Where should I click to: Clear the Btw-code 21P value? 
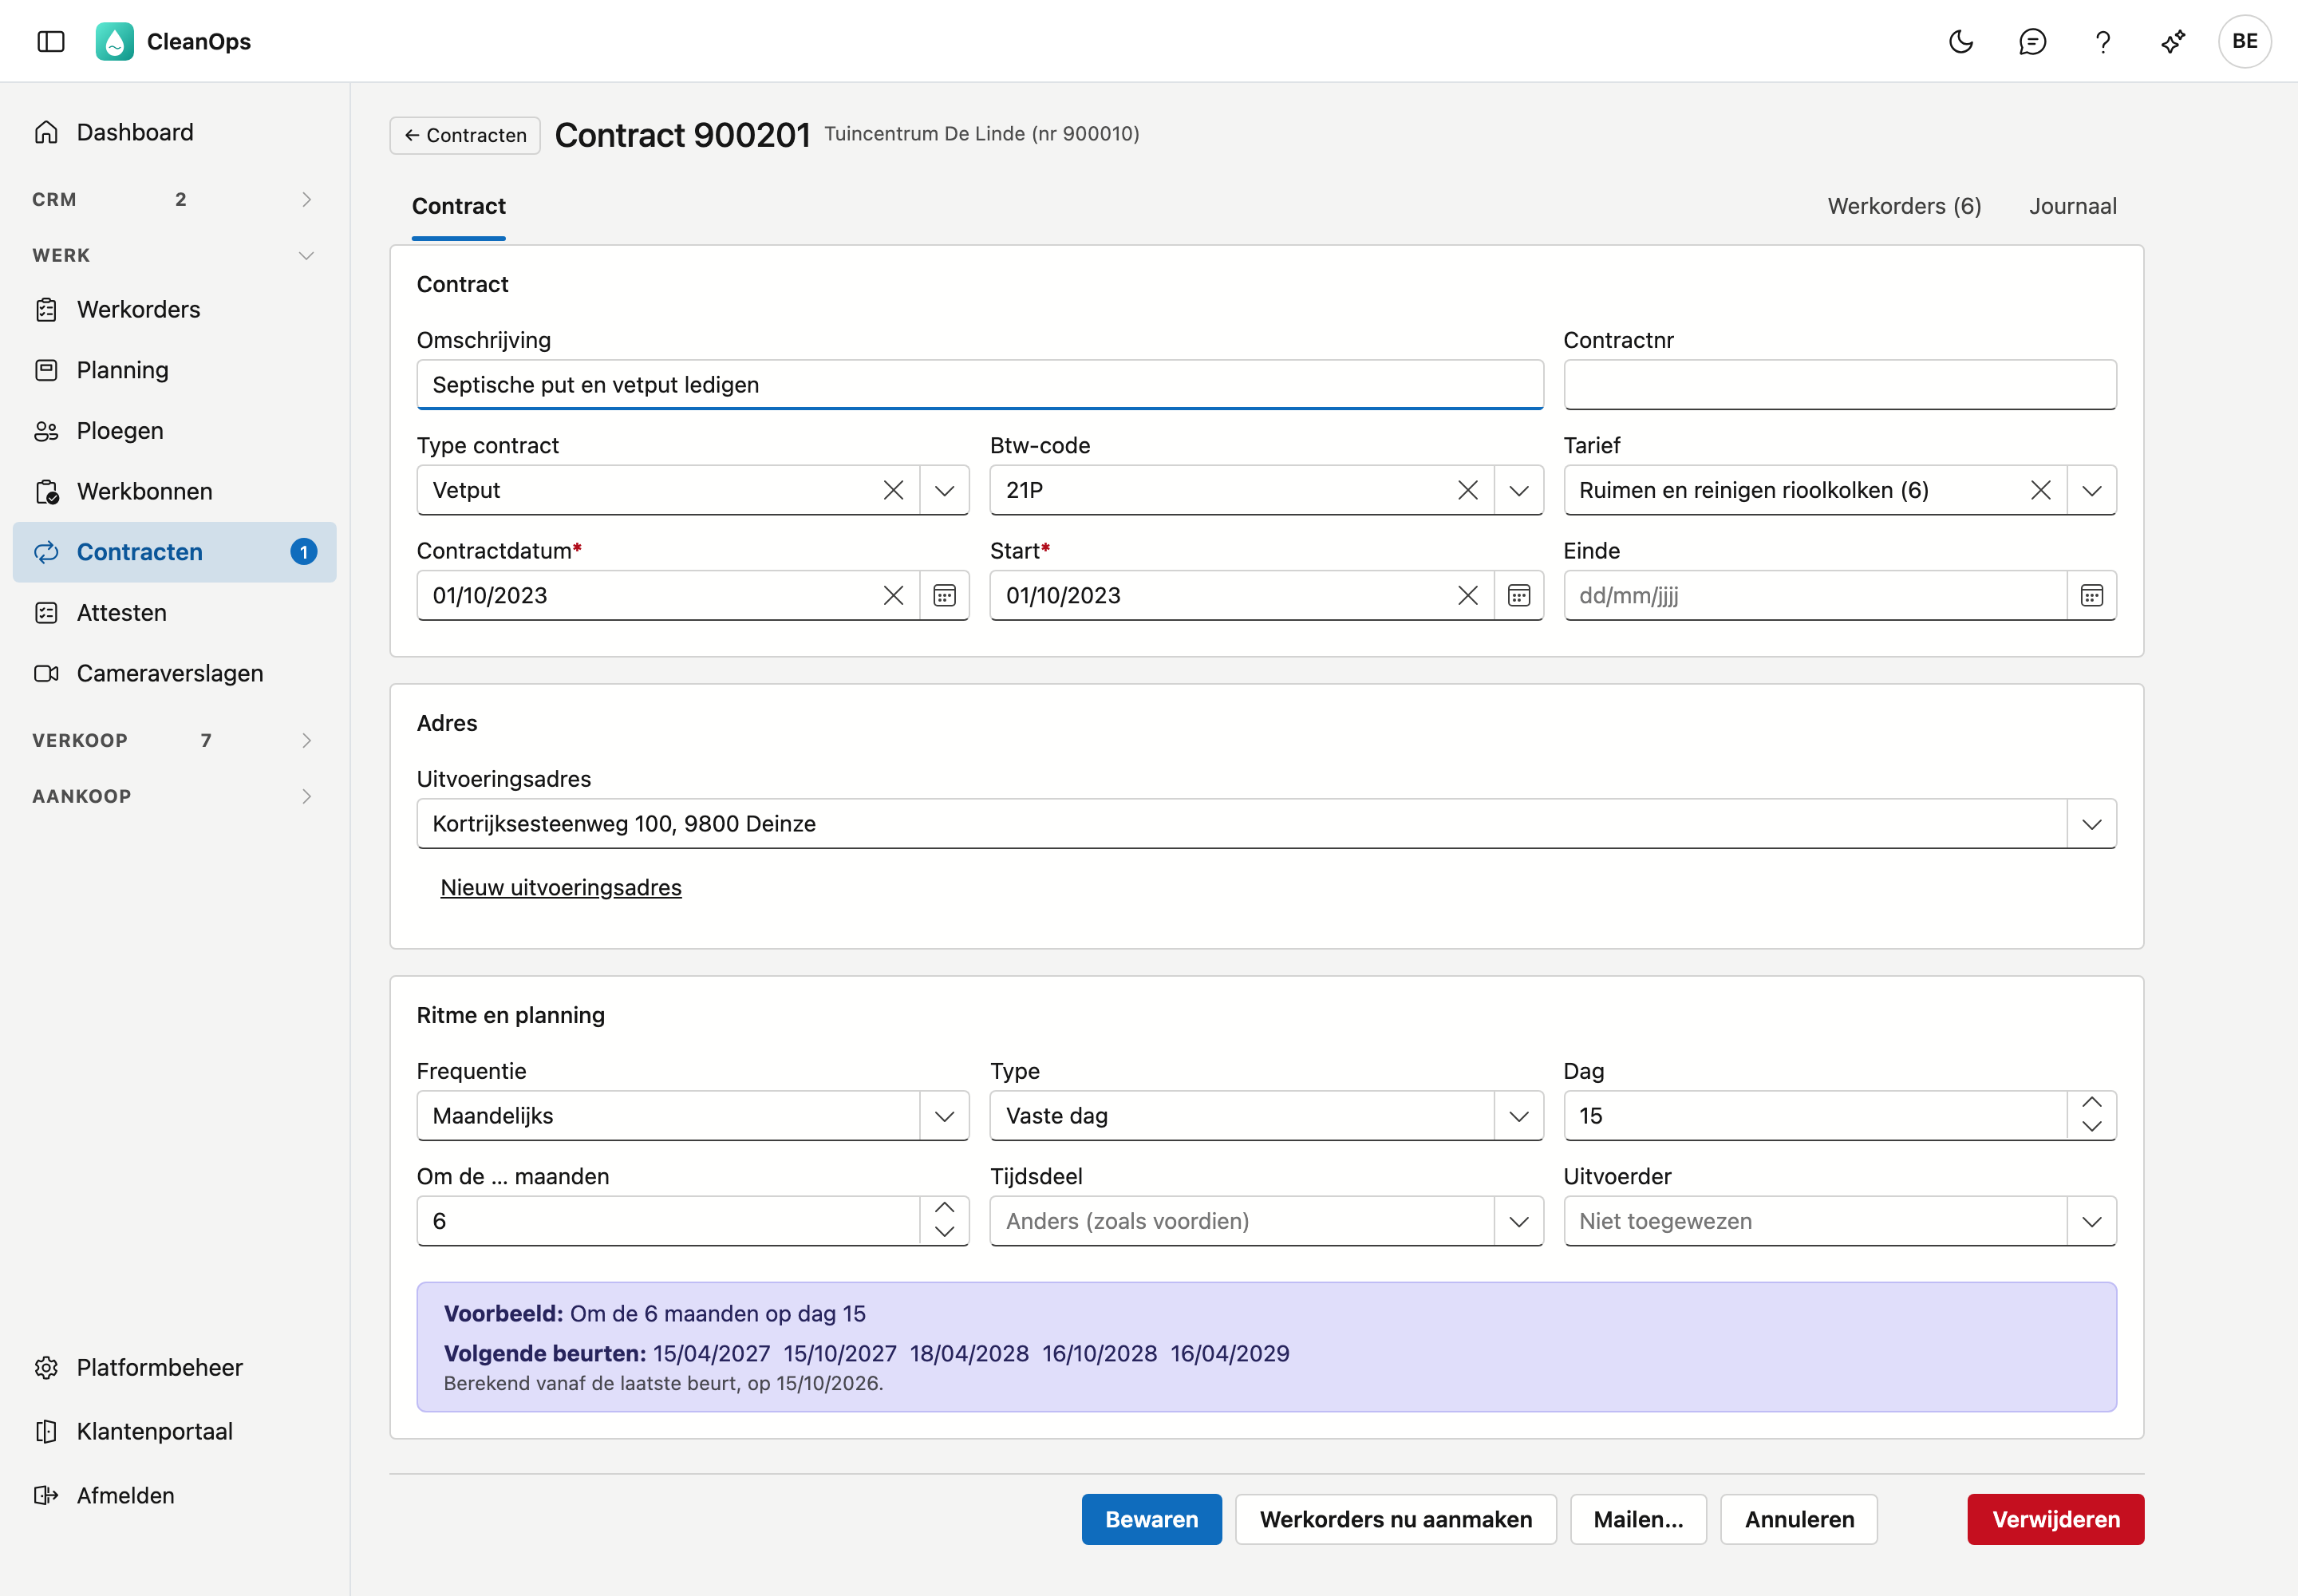[x=1467, y=490]
